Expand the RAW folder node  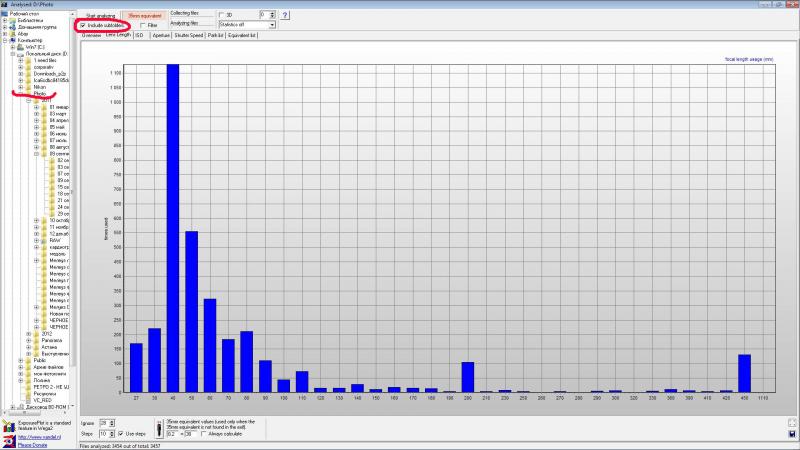[36, 240]
